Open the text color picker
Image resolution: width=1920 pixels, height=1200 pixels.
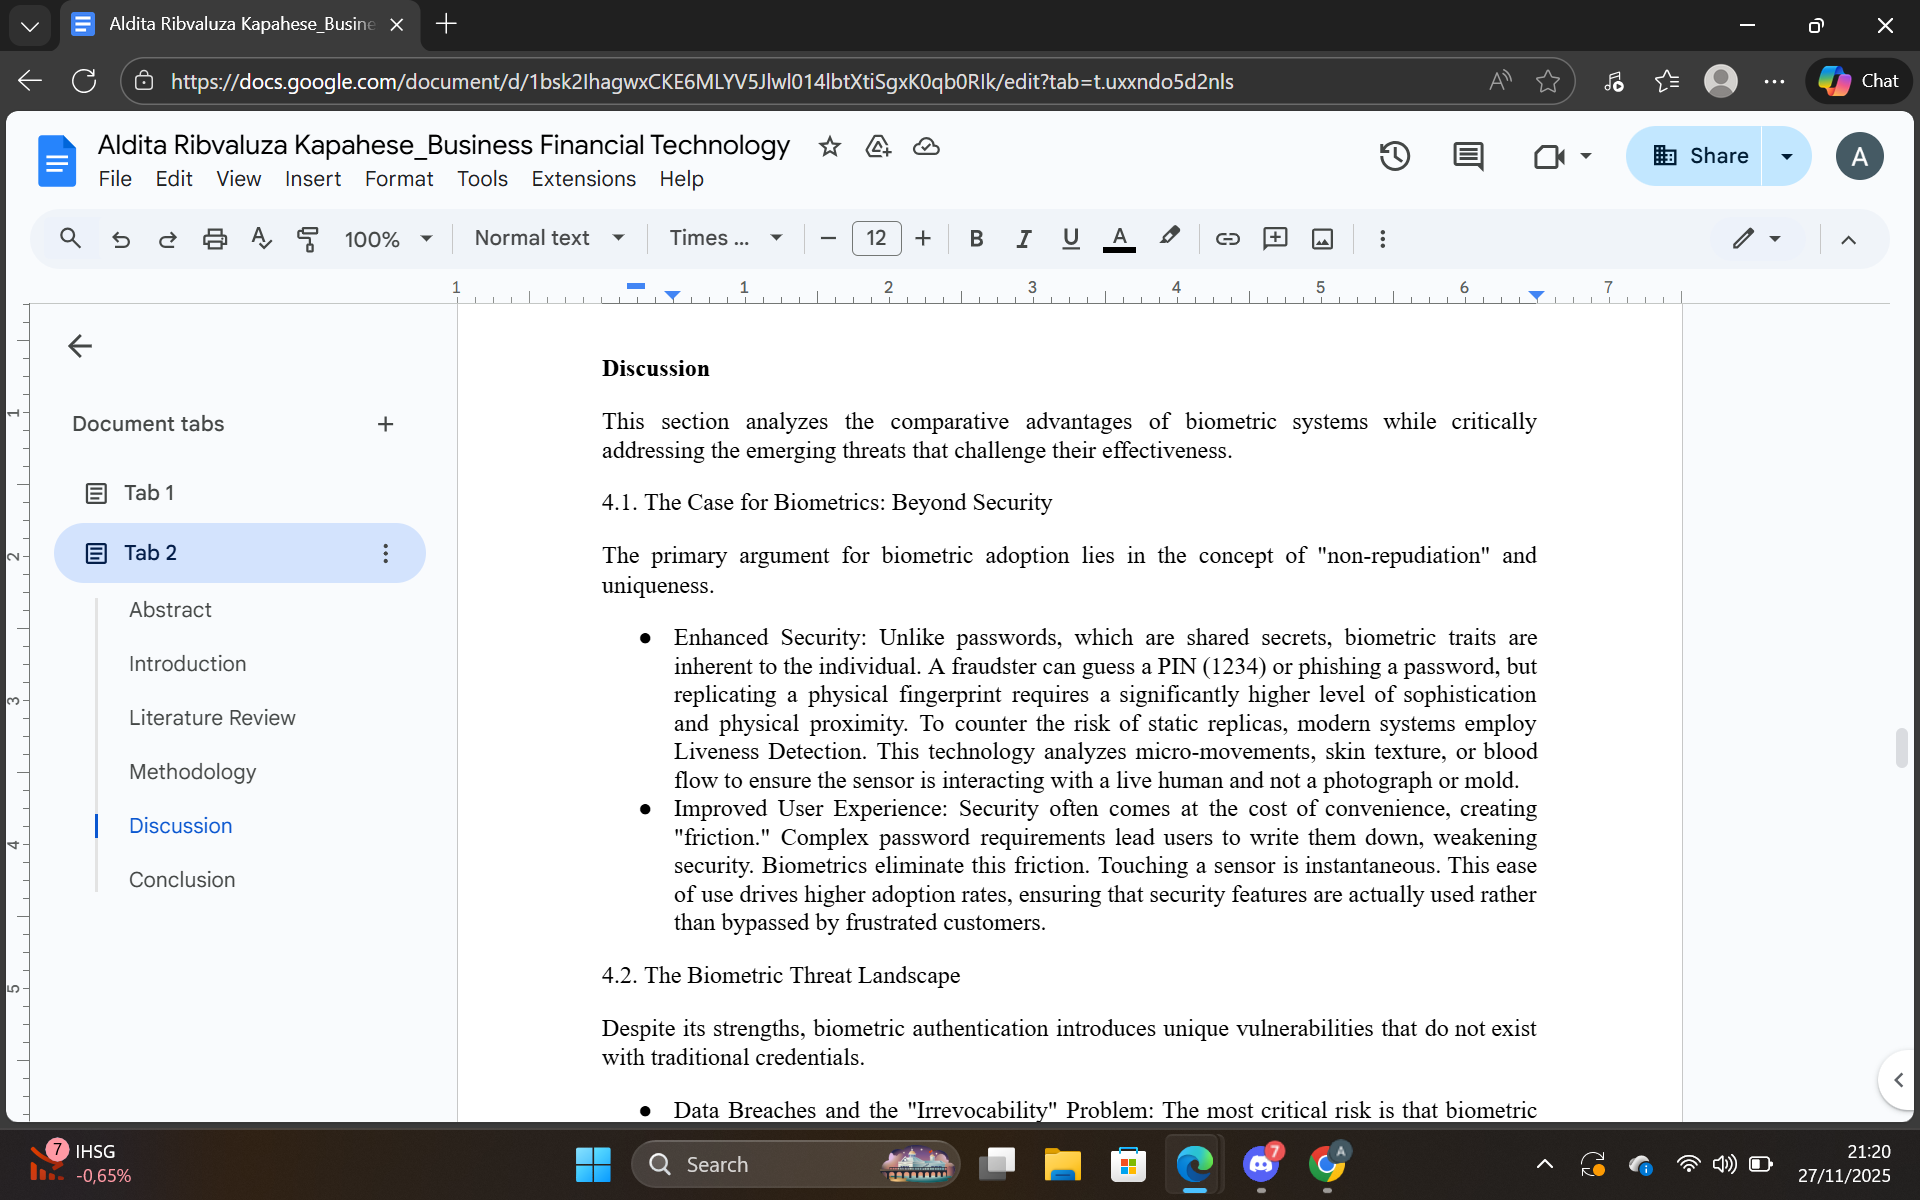(1119, 239)
